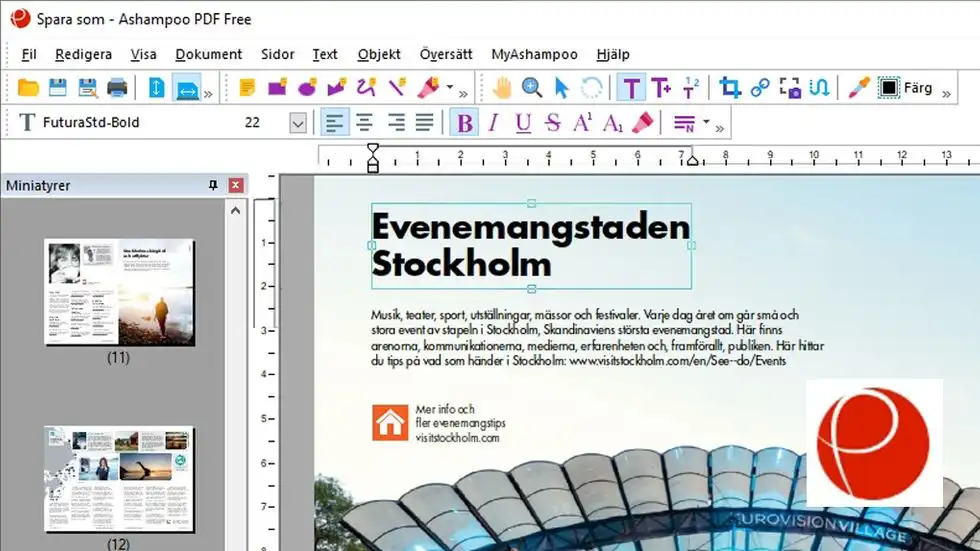Select the line comment tool

[x=396, y=88]
